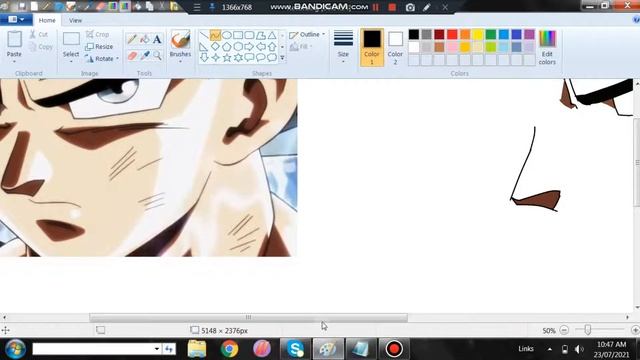Activate the Color 1 button
640x360 pixels.
tap(372, 47)
